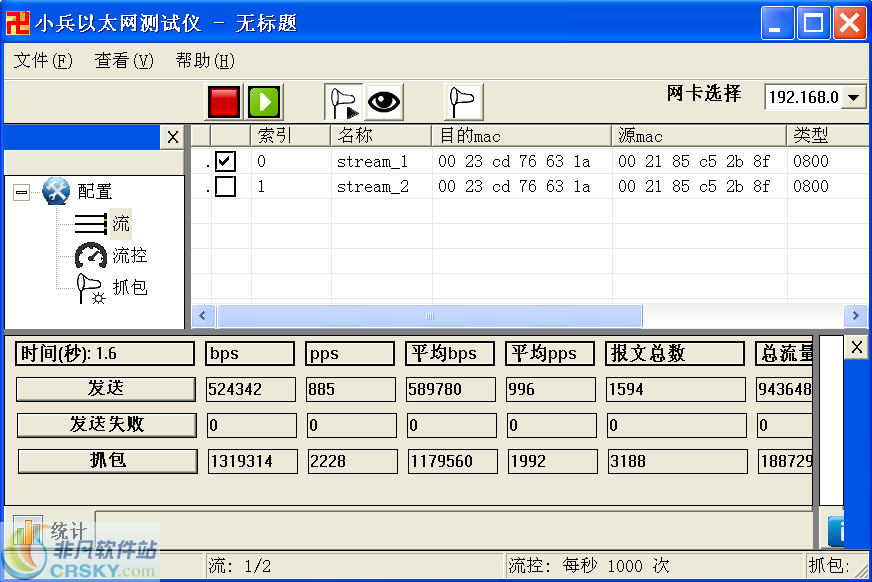This screenshot has height=582, width=872.
Task: Click the capture bps value 1319314
Action: 252,461
